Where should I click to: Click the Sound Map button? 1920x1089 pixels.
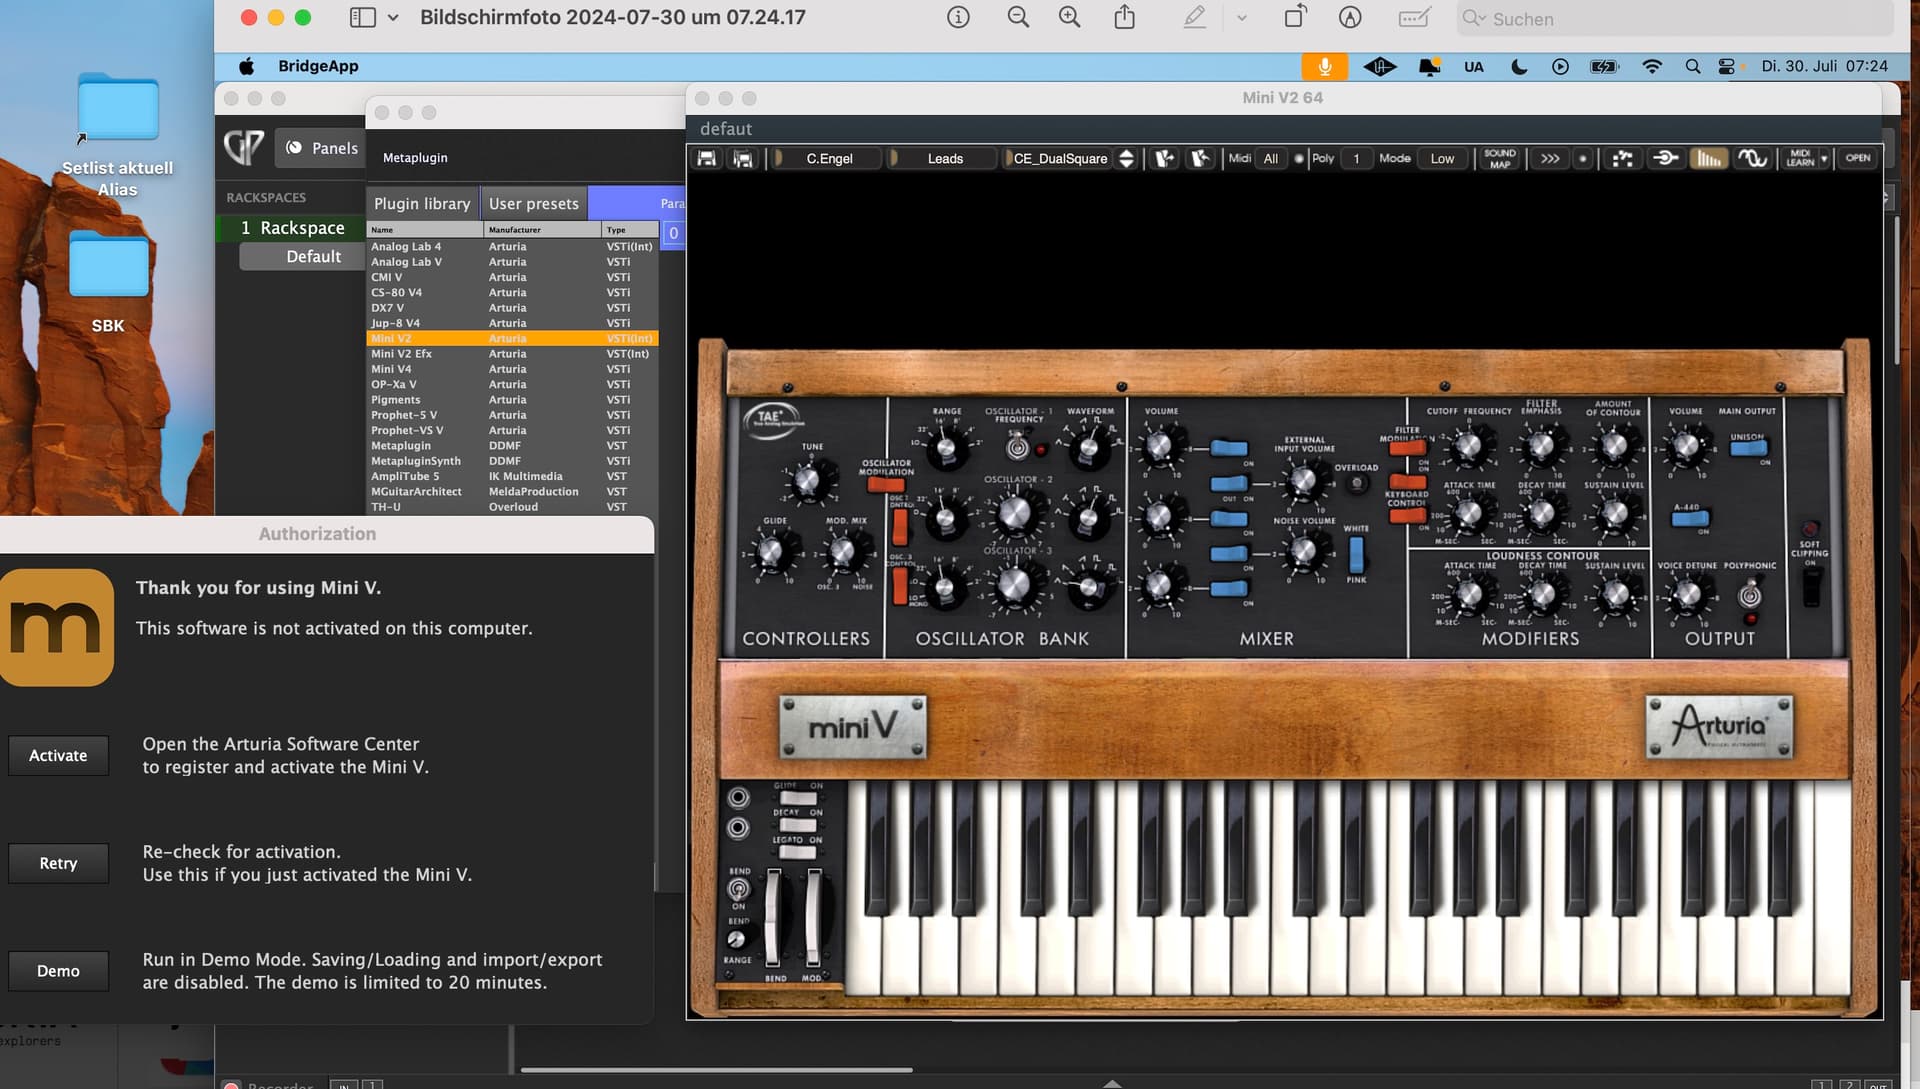1499,158
